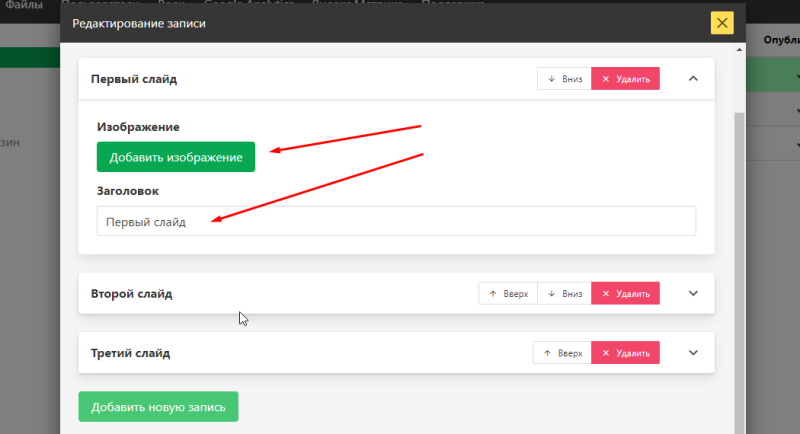Delete the third slide

point(625,353)
